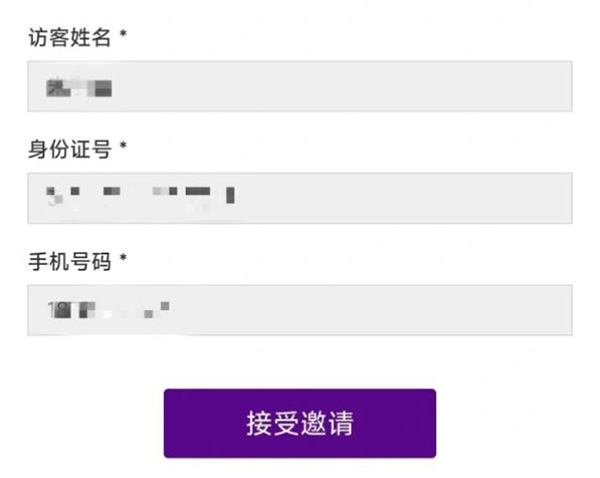Click the 访客姓名 input field

[x=300, y=86]
